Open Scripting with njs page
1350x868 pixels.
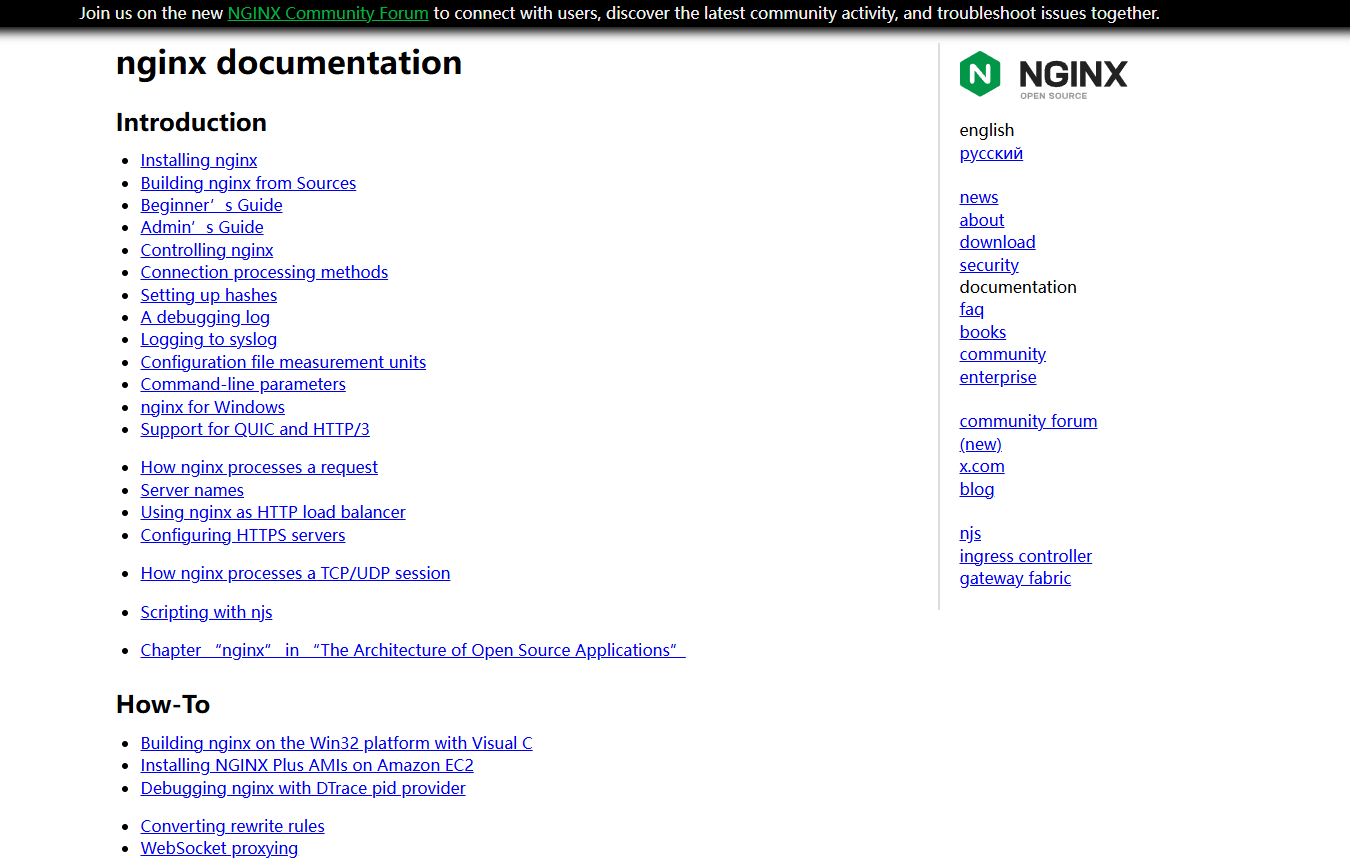click(x=206, y=612)
